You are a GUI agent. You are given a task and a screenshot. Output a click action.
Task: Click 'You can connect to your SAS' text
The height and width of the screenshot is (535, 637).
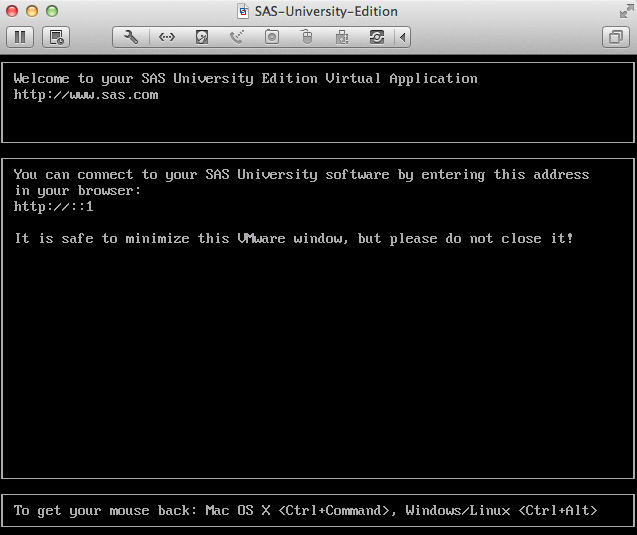[301, 175]
